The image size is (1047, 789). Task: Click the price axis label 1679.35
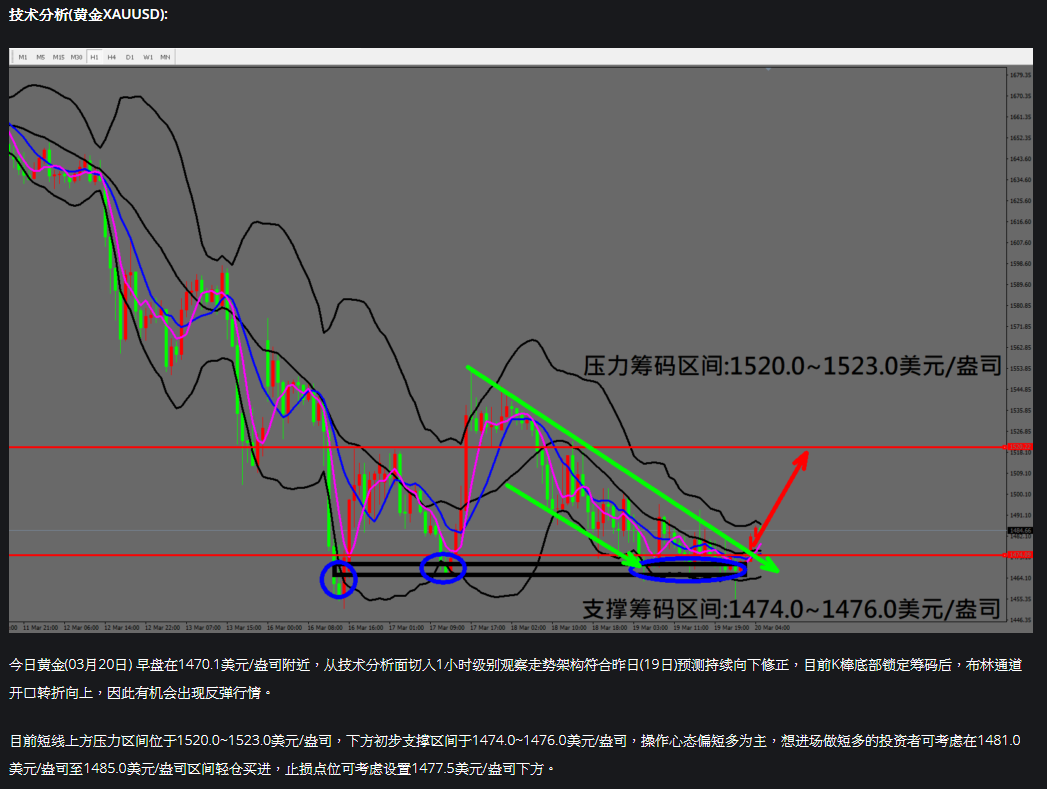[x=1020, y=75]
